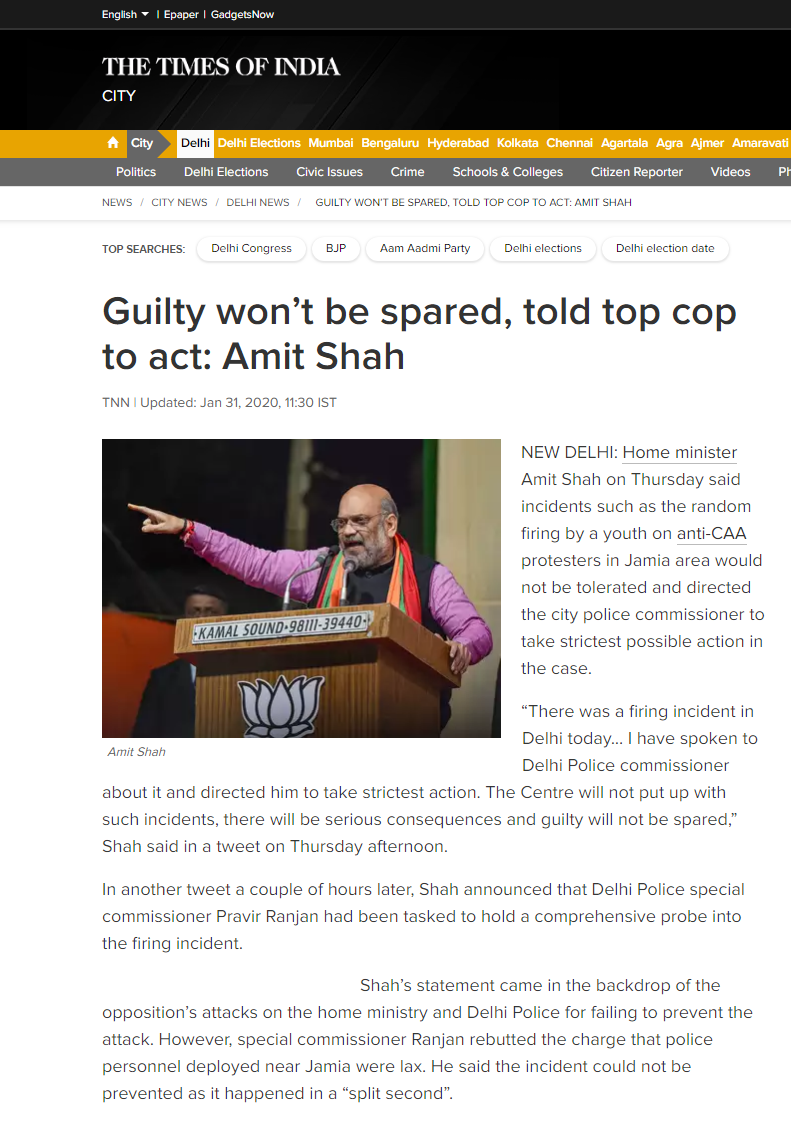Select Citizen Reporter from the submenu
Screen dimensions: 791x1130
click(636, 172)
